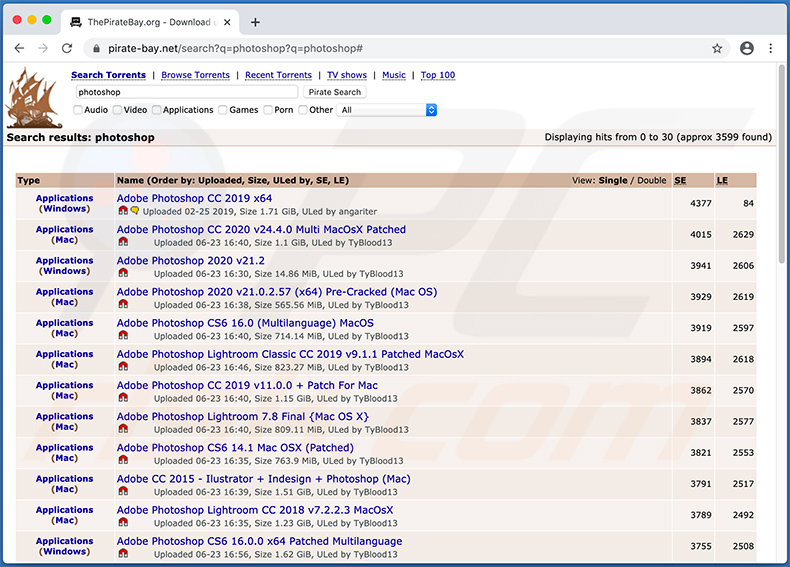
Task: Click the photoshop search input field
Action: pyautogui.click(x=186, y=92)
